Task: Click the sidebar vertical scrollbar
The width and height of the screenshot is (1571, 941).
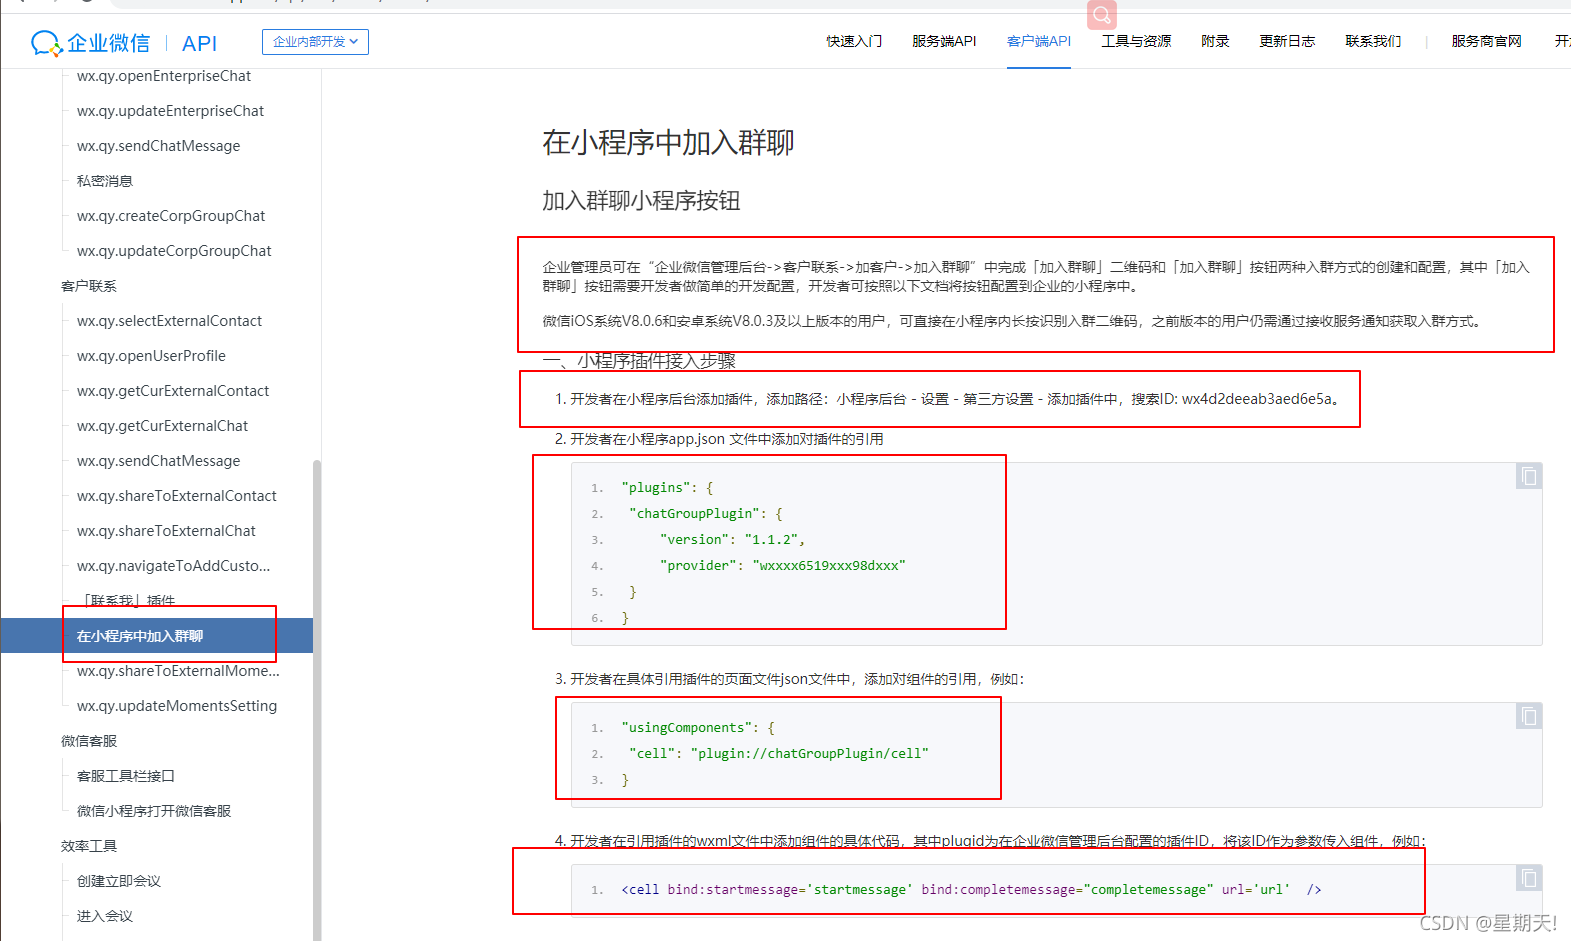Action: coord(317,700)
